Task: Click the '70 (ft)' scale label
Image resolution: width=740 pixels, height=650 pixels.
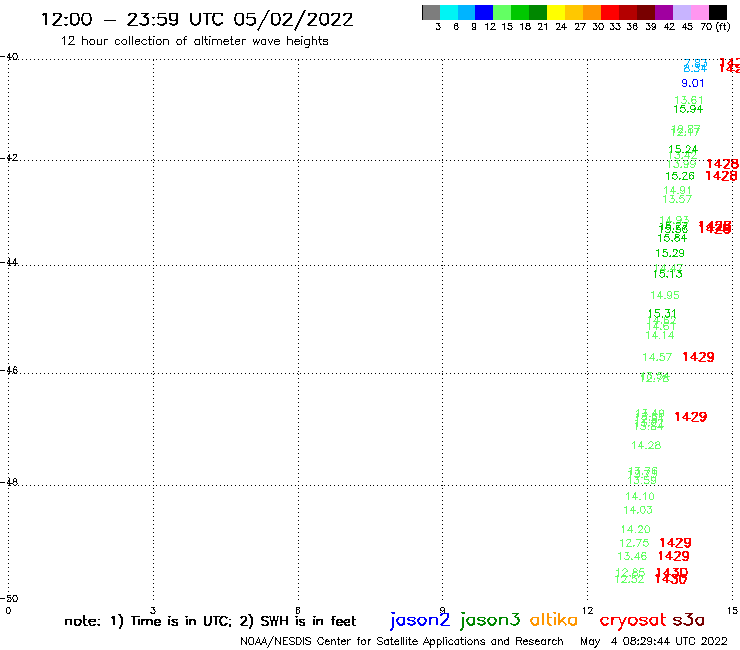Action: click(x=715, y=26)
